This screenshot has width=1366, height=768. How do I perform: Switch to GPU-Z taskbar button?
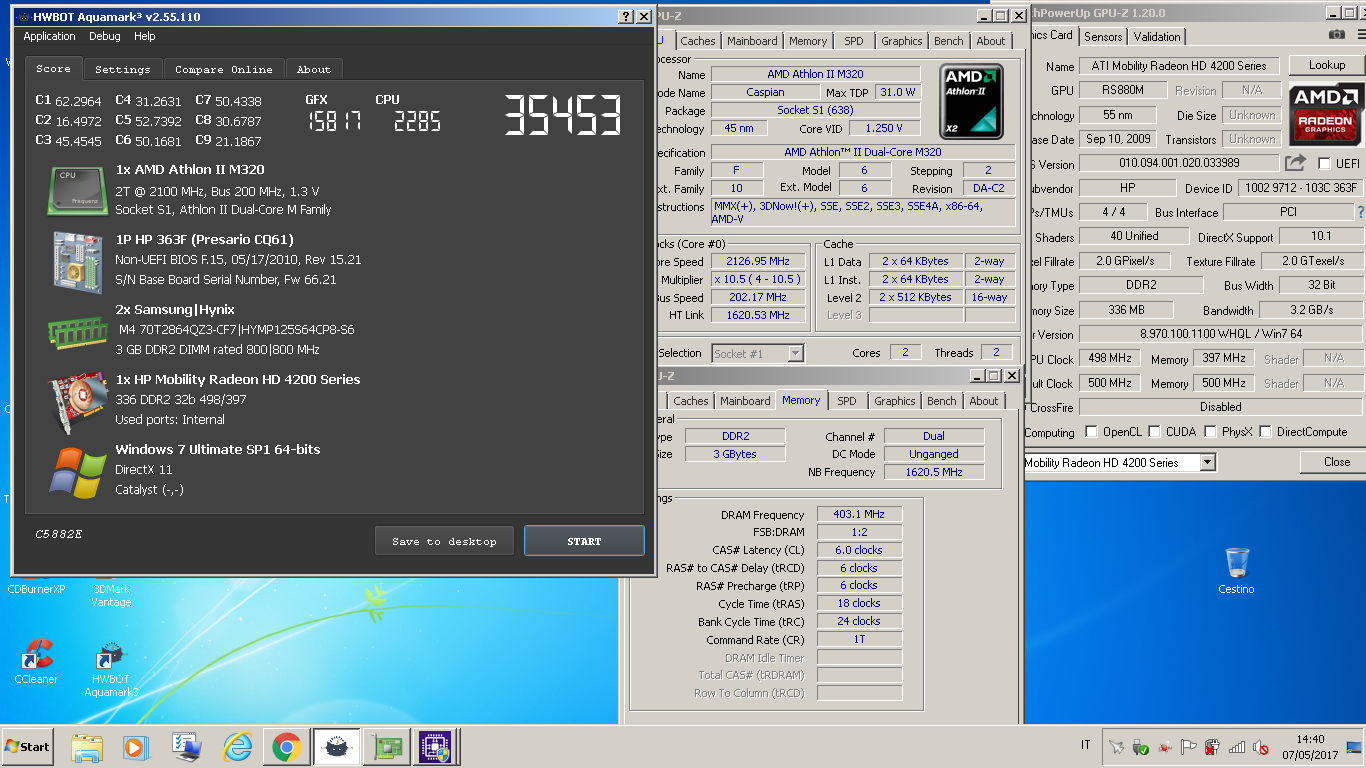386,747
